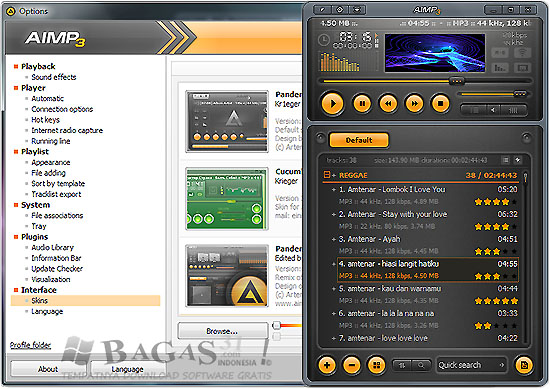Open the playlist miscellaneous grid button
The height and width of the screenshot is (389, 550).
coord(376,365)
